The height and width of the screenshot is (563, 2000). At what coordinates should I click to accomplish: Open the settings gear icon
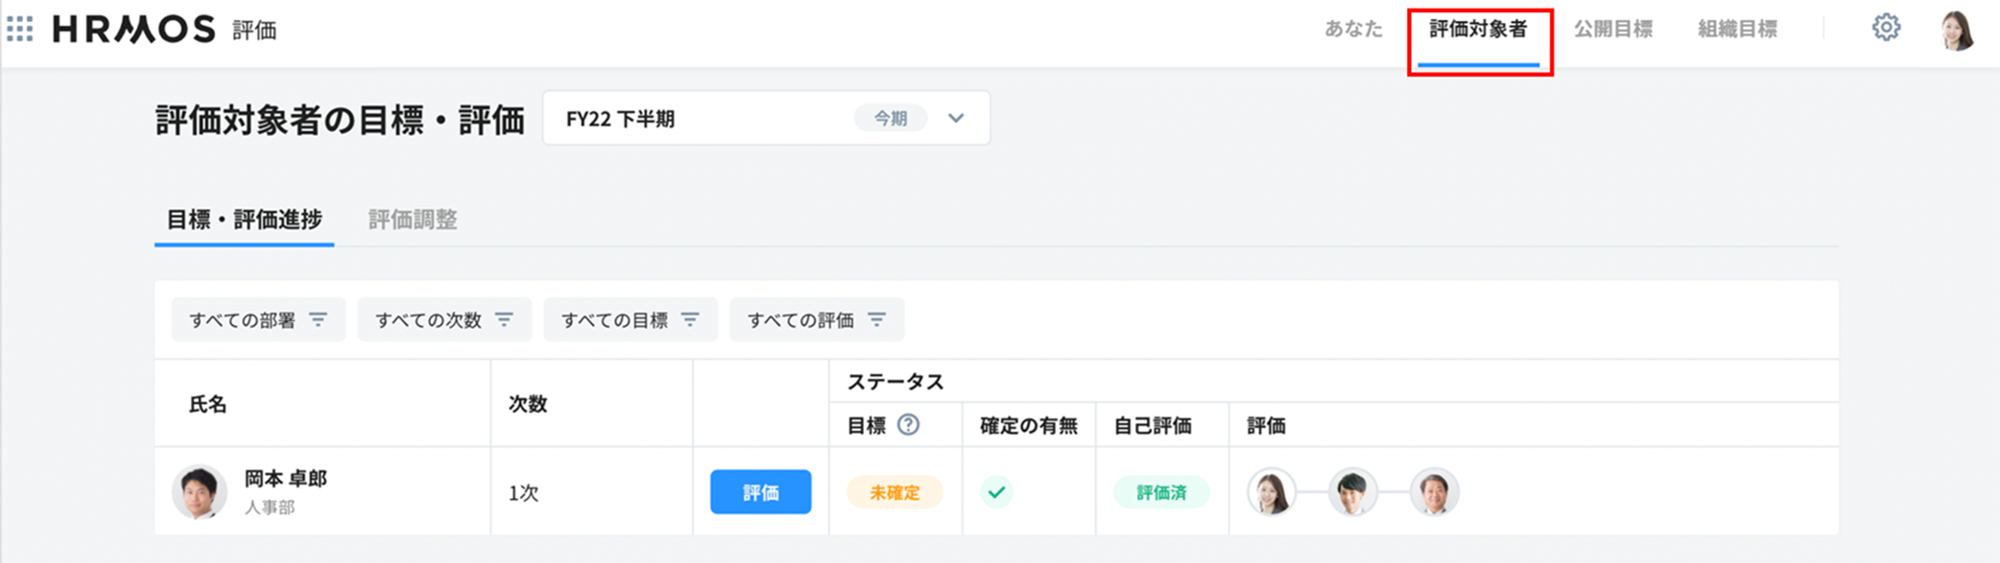click(1885, 28)
